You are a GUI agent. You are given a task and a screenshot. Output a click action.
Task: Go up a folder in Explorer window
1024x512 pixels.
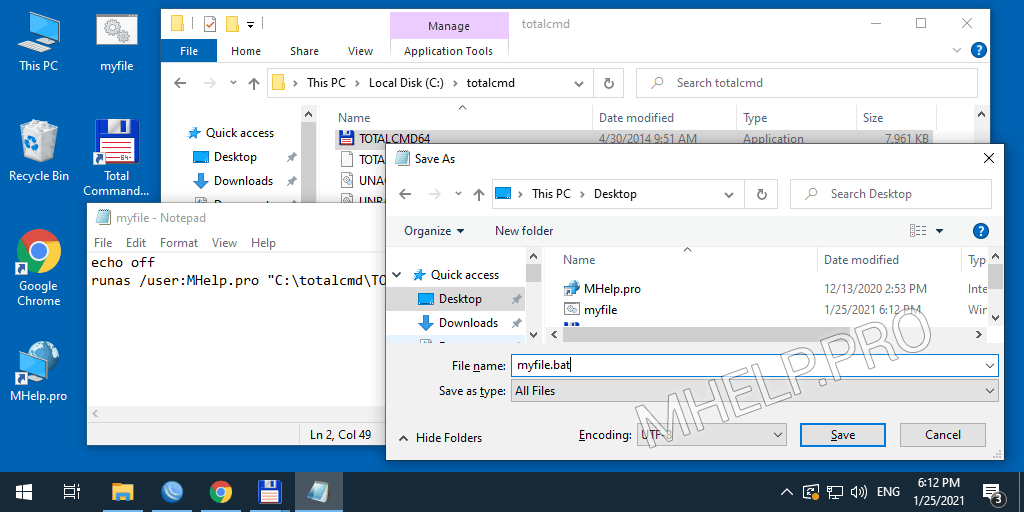254,83
